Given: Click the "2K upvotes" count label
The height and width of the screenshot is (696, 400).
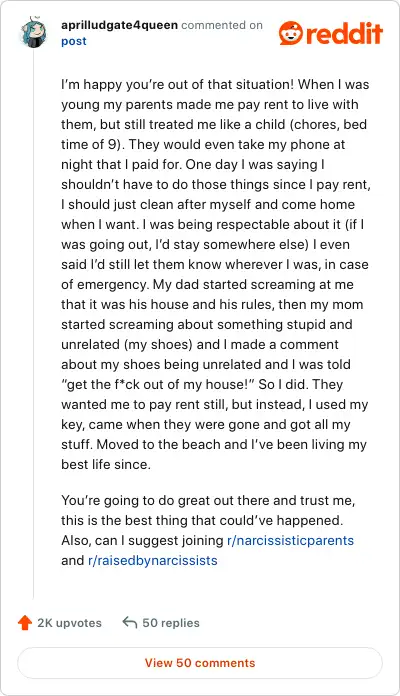Looking at the screenshot, I should coord(69,623).
